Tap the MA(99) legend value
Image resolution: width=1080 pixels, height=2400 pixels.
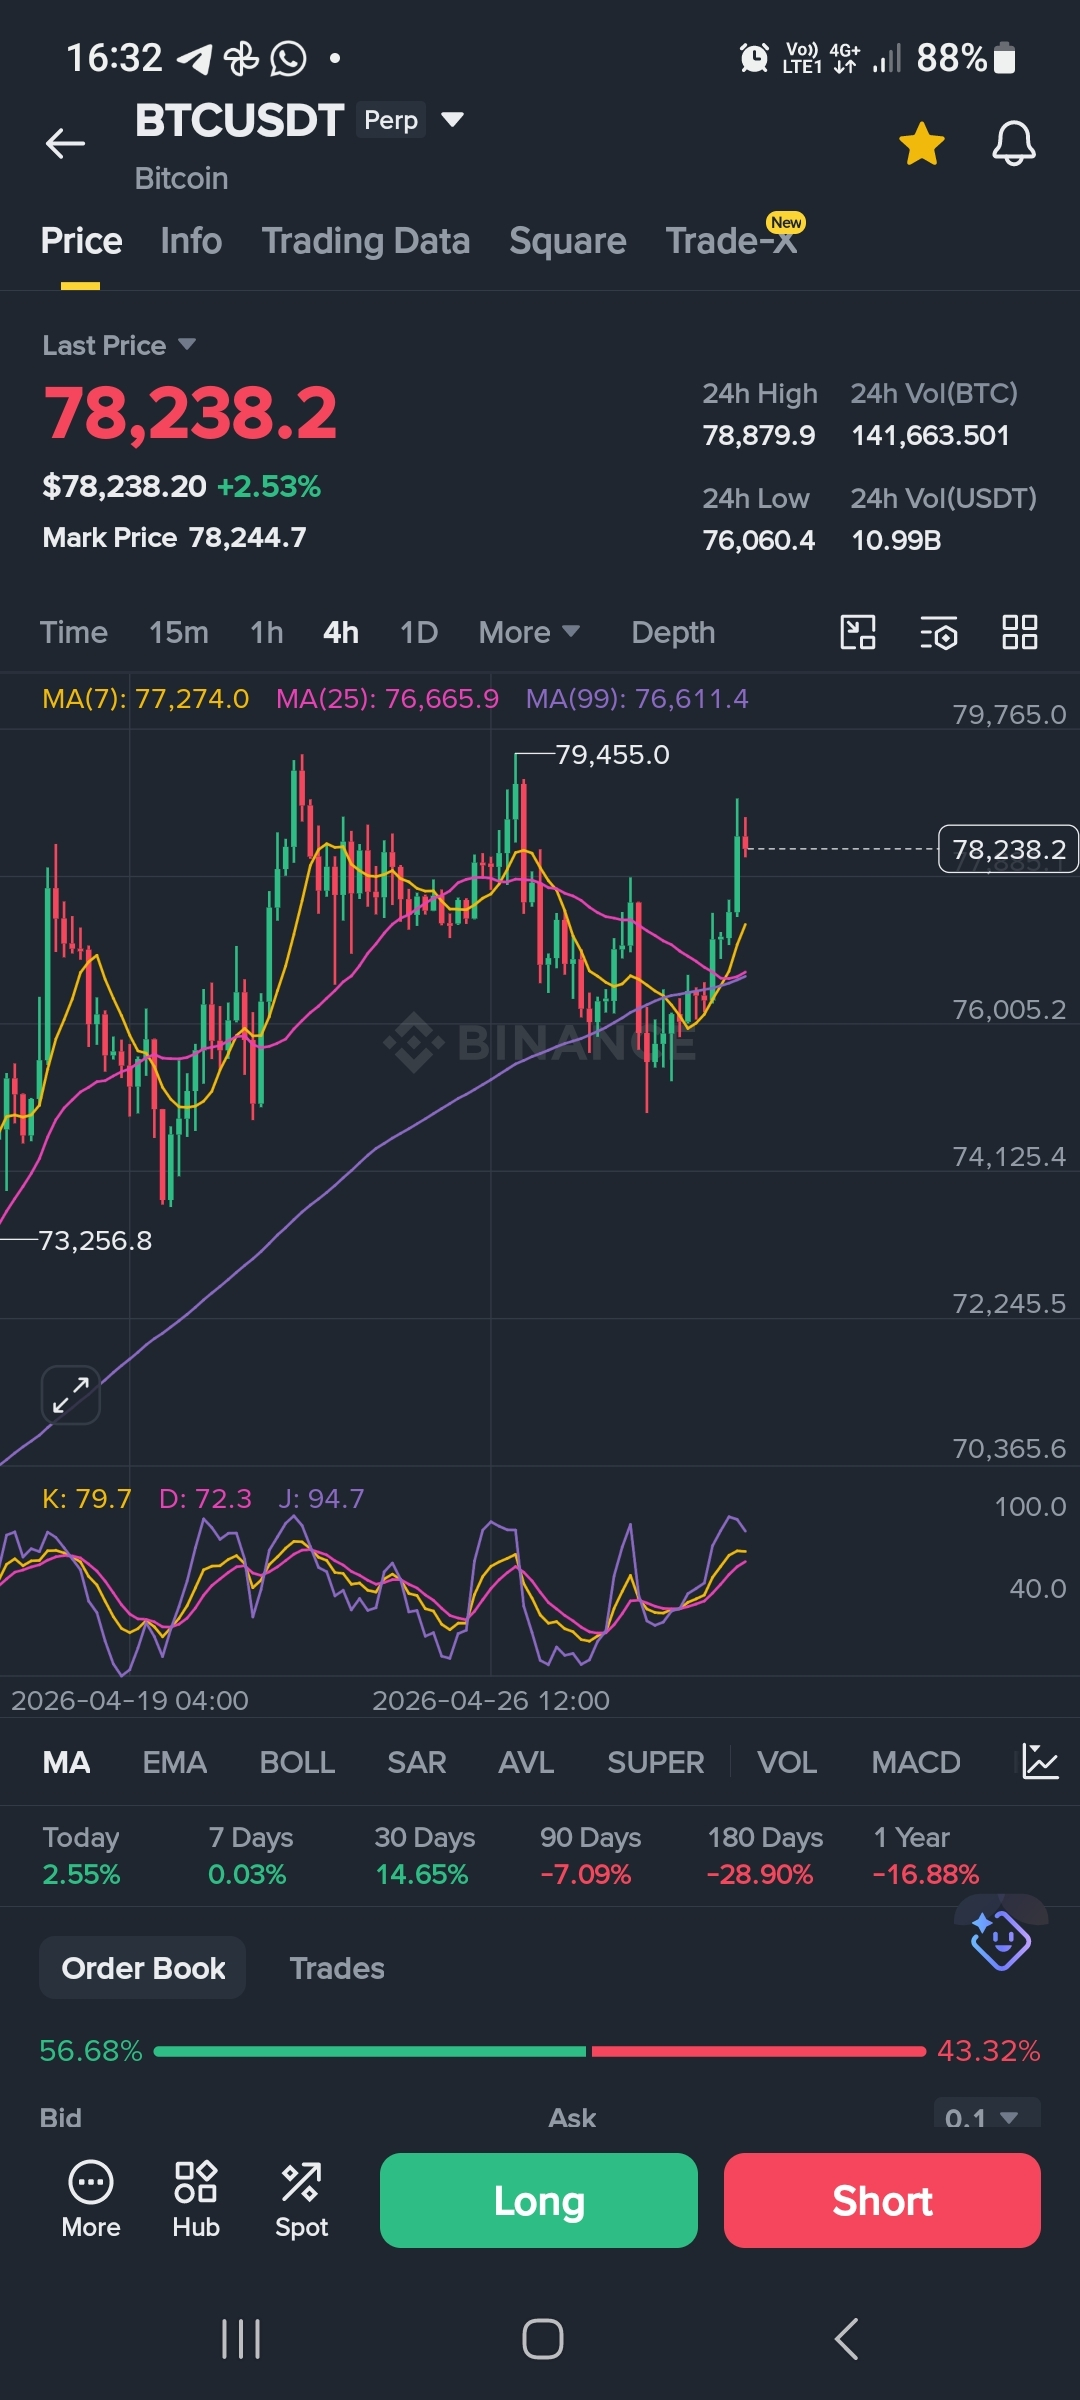637,698
